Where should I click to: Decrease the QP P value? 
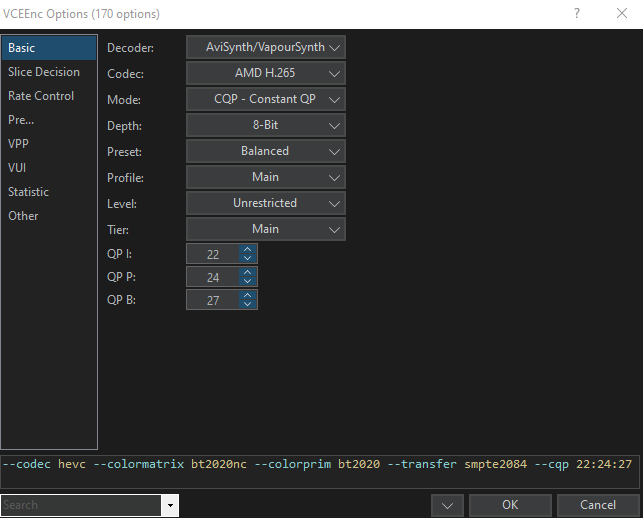(x=247, y=281)
